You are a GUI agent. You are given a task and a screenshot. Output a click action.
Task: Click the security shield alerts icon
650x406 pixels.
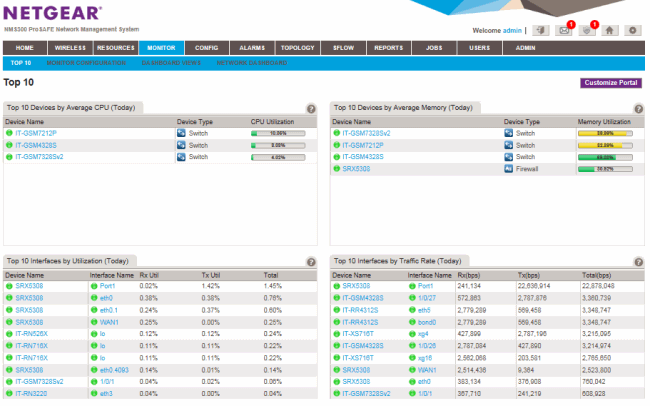coord(588,31)
